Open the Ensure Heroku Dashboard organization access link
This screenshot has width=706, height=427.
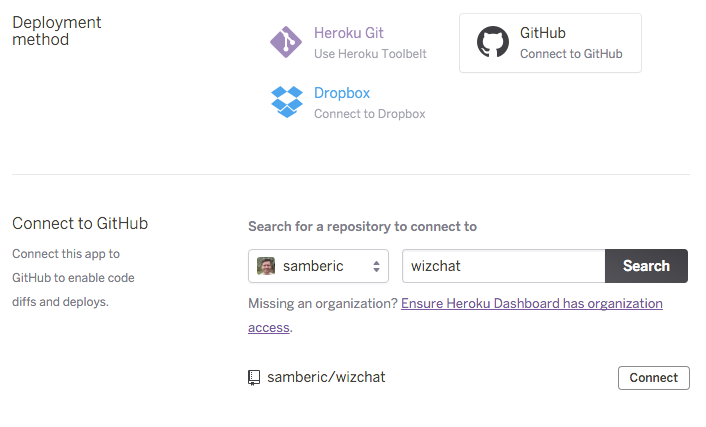531,303
